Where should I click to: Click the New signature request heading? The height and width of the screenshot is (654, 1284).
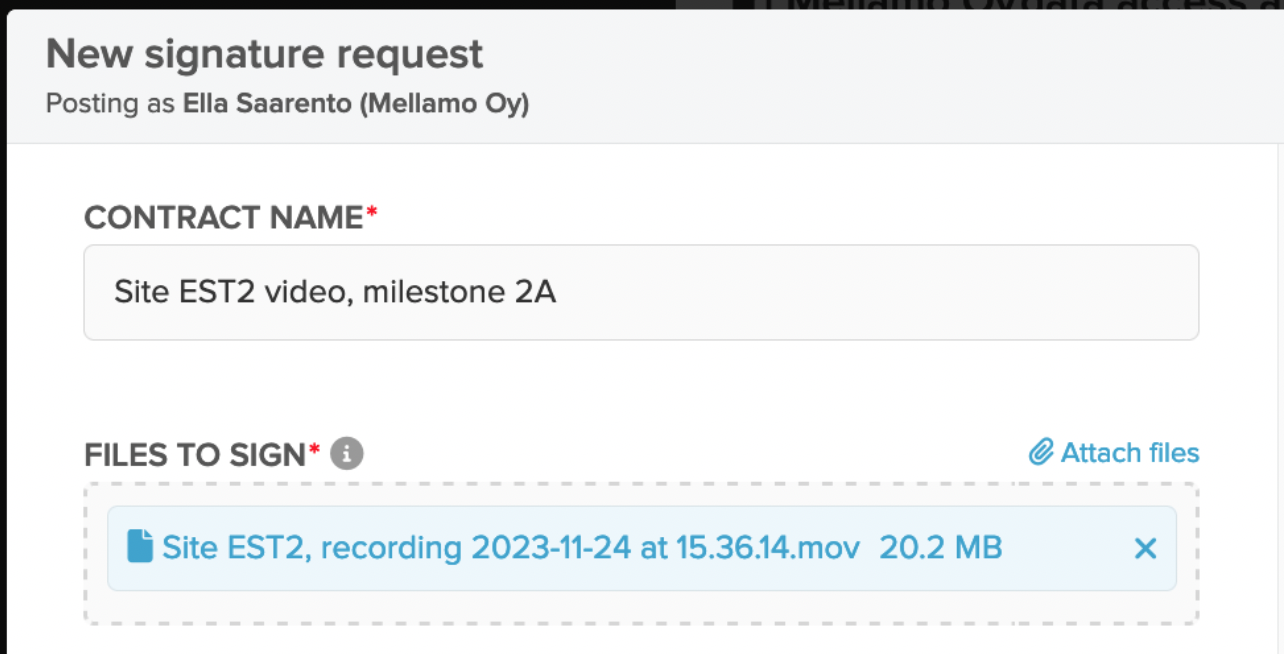point(265,54)
